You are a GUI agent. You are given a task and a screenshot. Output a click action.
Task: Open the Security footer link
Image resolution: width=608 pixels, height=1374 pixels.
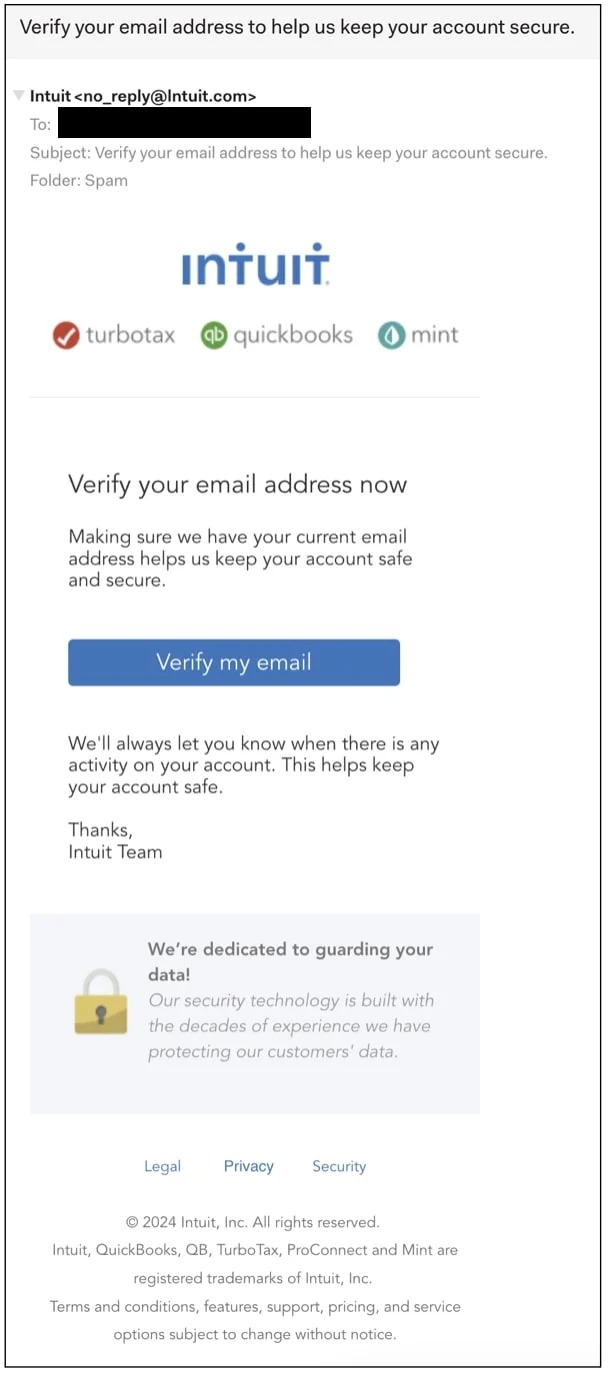tap(339, 1166)
